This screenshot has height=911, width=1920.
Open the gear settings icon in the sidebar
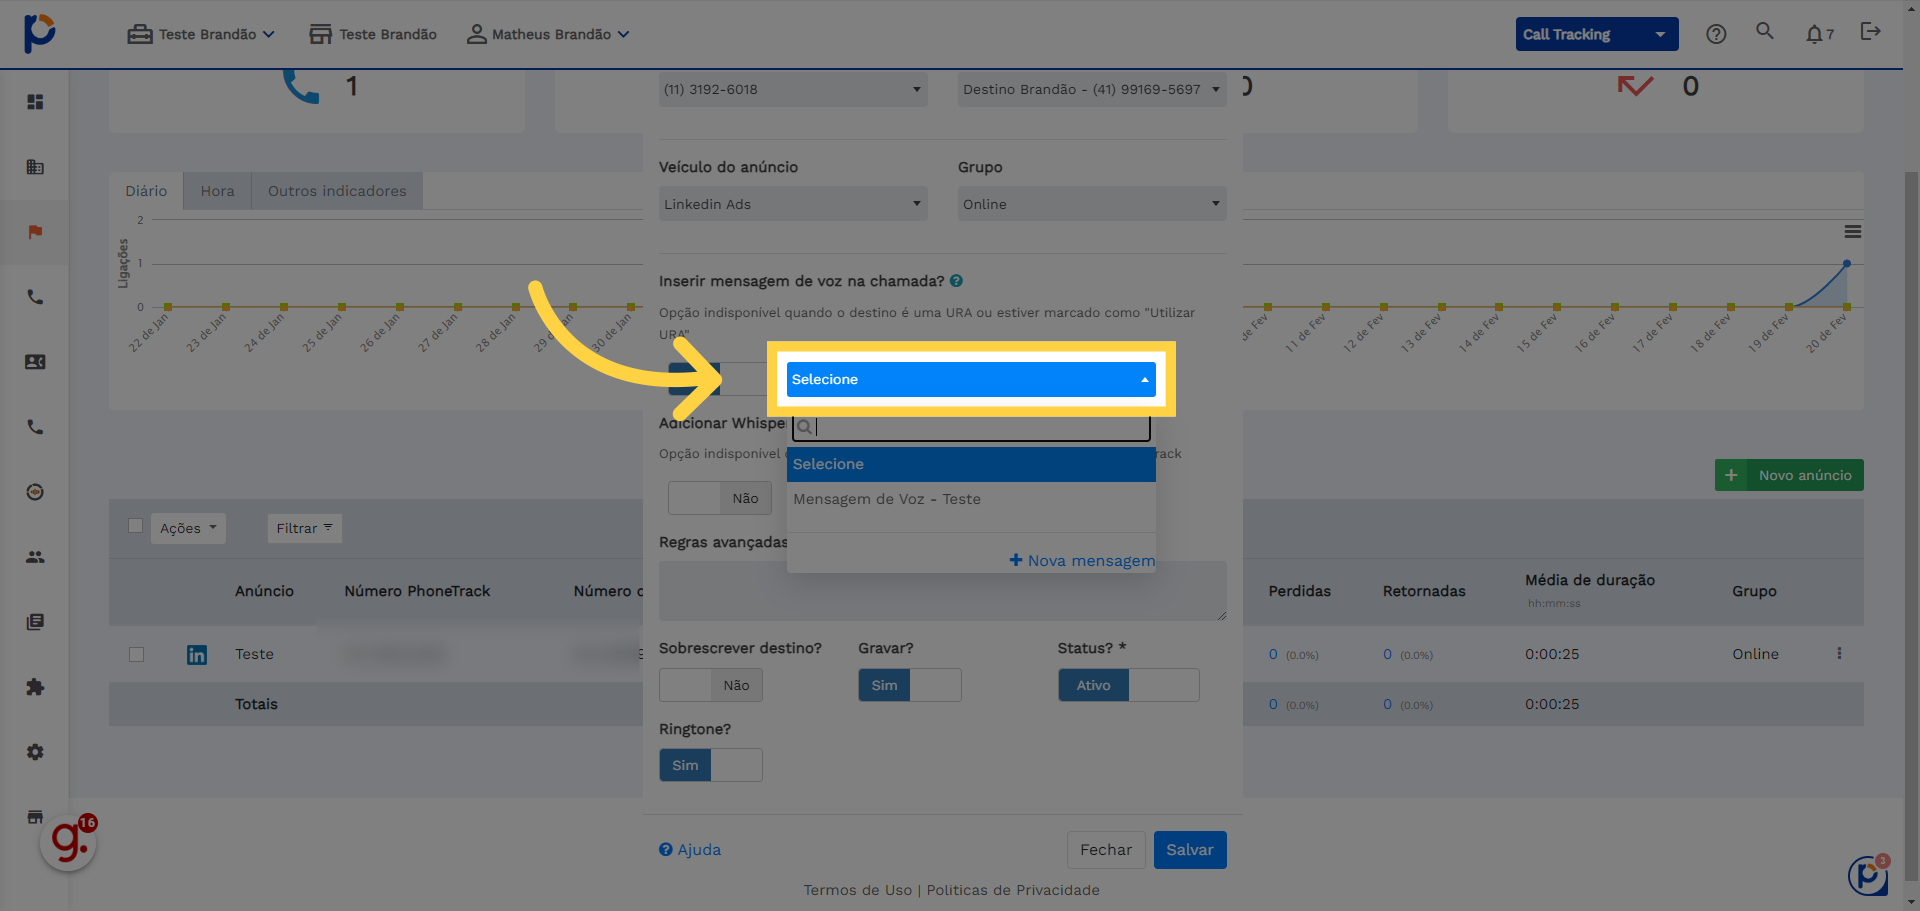click(x=35, y=752)
